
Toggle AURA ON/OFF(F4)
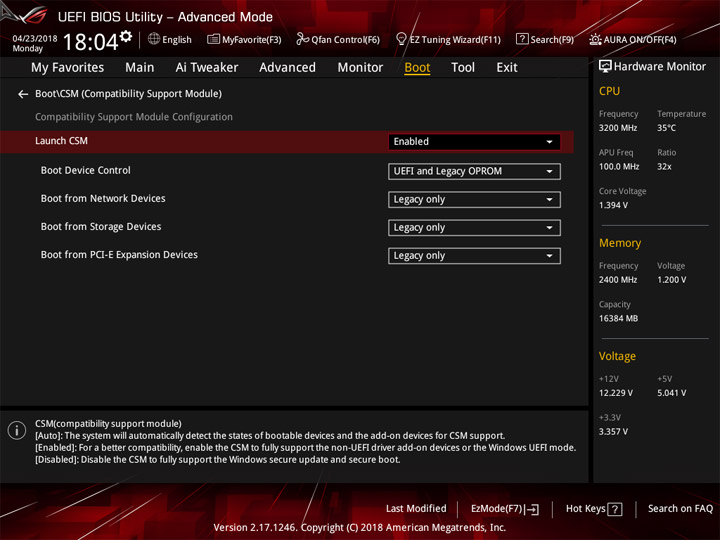tap(633, 39)
